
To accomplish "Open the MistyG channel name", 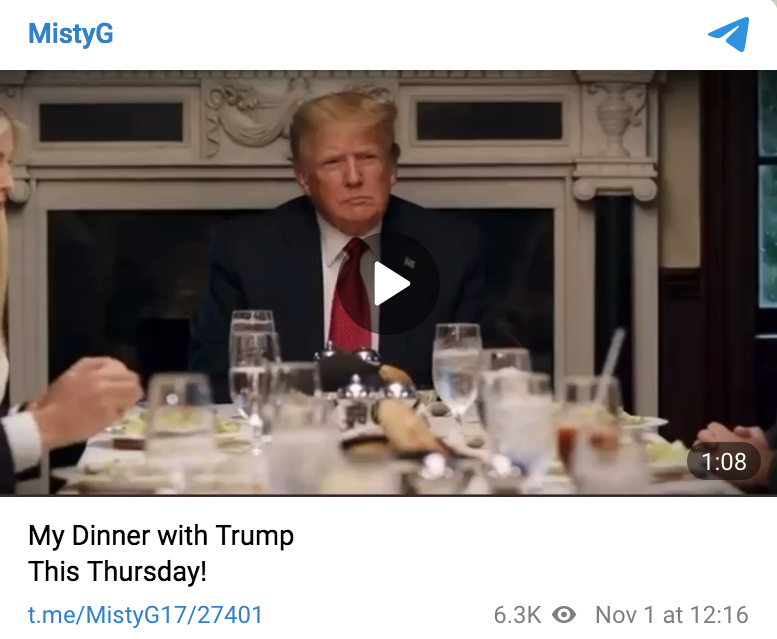I will click(x=71, y=34).
